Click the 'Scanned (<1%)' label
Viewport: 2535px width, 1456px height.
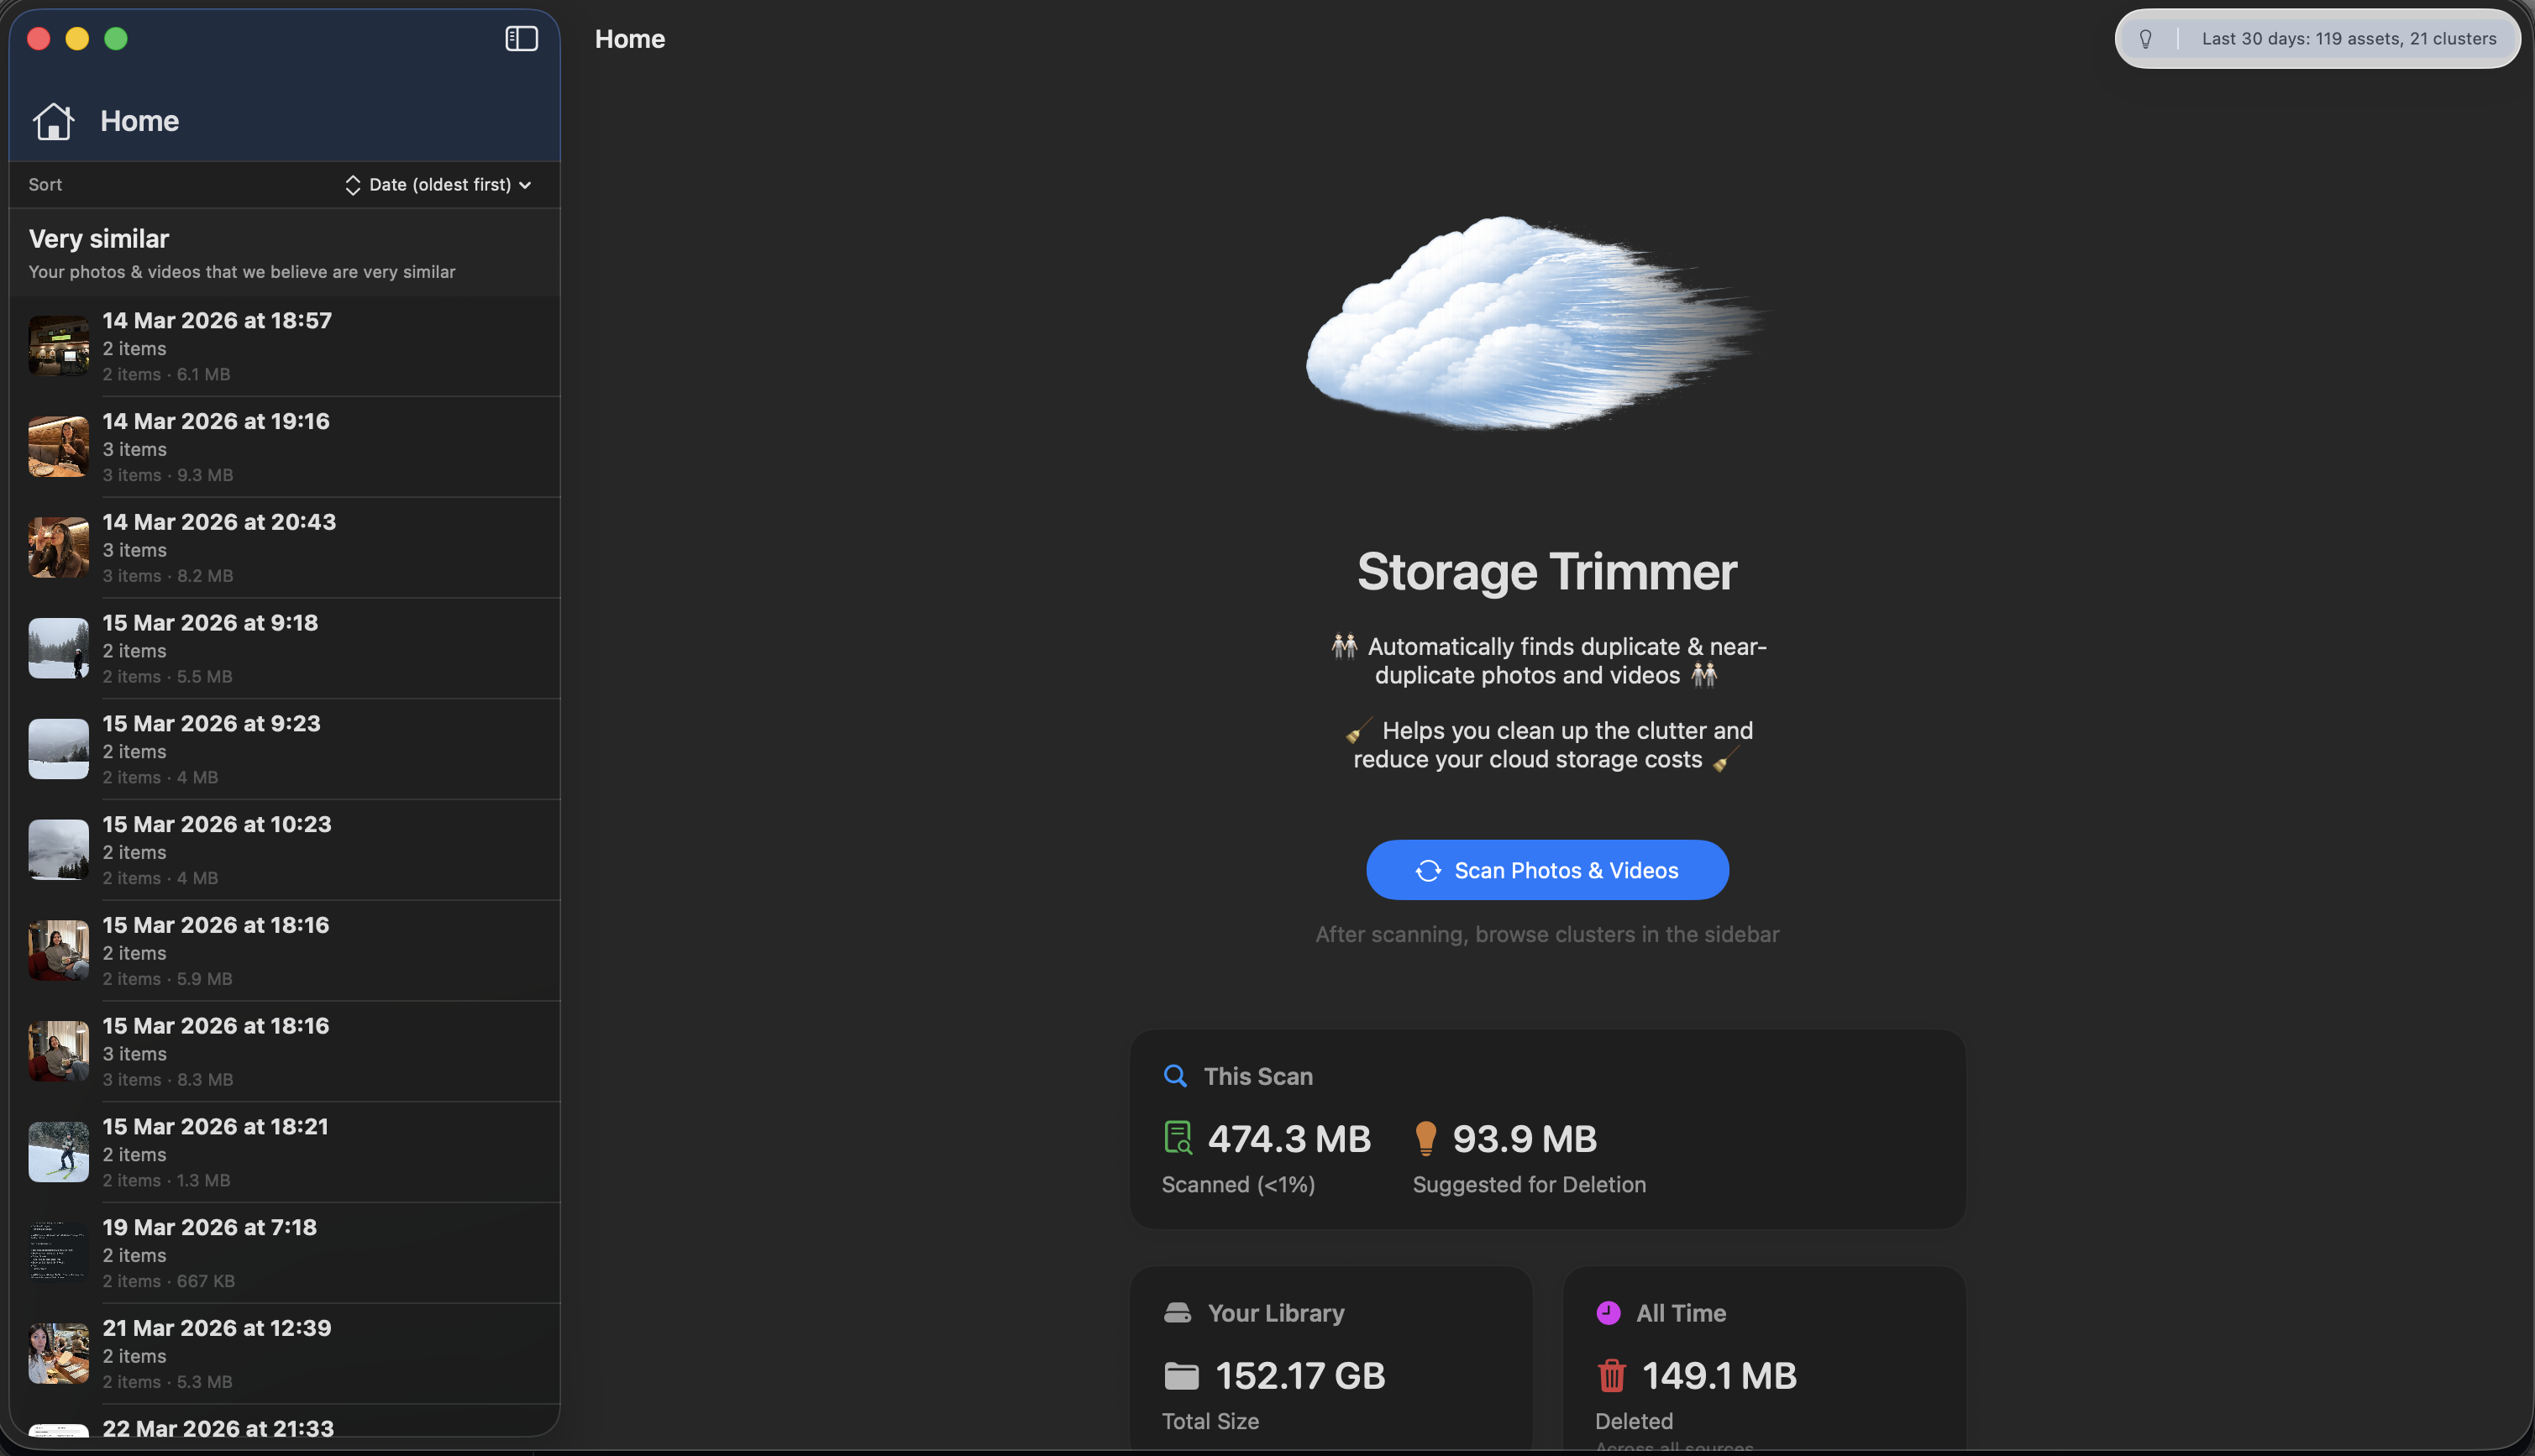click(x=1238, y=1185)
